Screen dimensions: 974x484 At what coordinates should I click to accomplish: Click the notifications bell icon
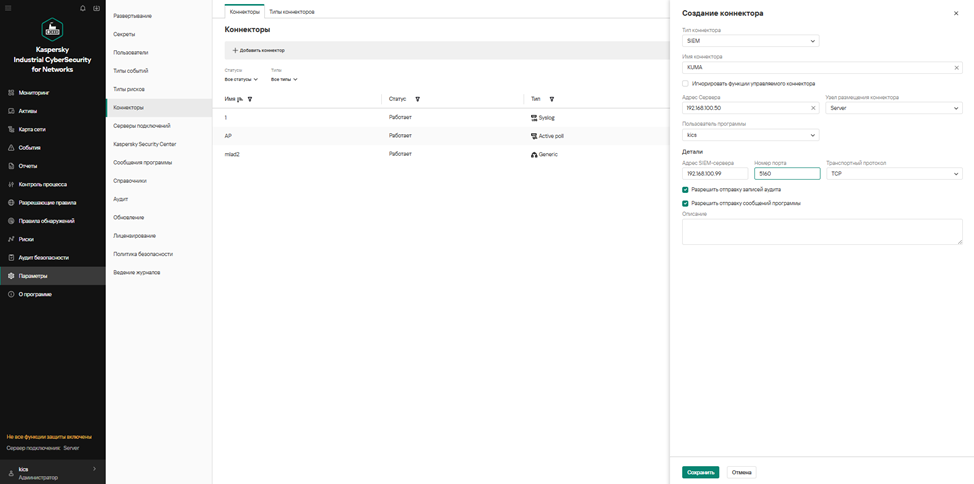pos(83,8)
